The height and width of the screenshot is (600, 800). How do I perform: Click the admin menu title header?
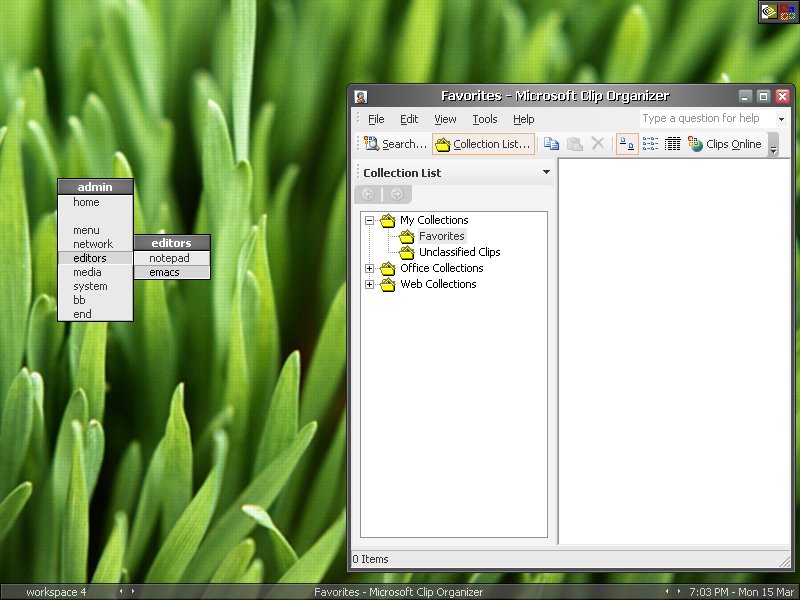click(x=95, y=187)
